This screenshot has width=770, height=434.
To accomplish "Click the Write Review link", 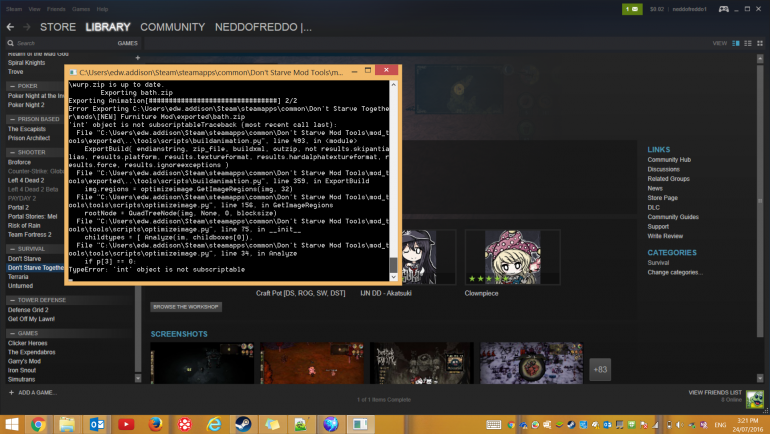I will [665, 236].
